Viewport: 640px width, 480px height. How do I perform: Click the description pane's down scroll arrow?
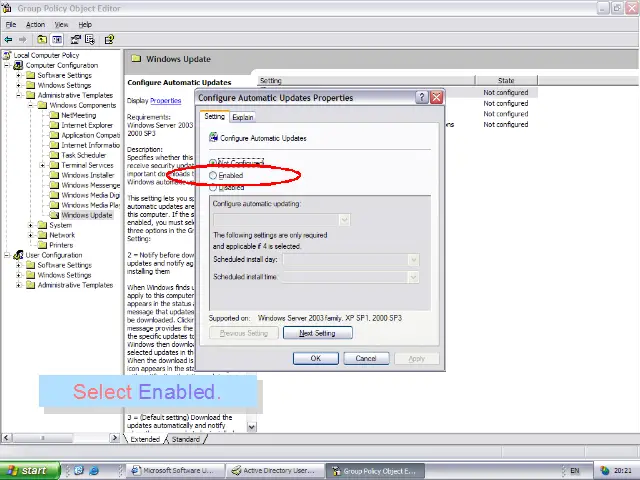click(251, 427)
